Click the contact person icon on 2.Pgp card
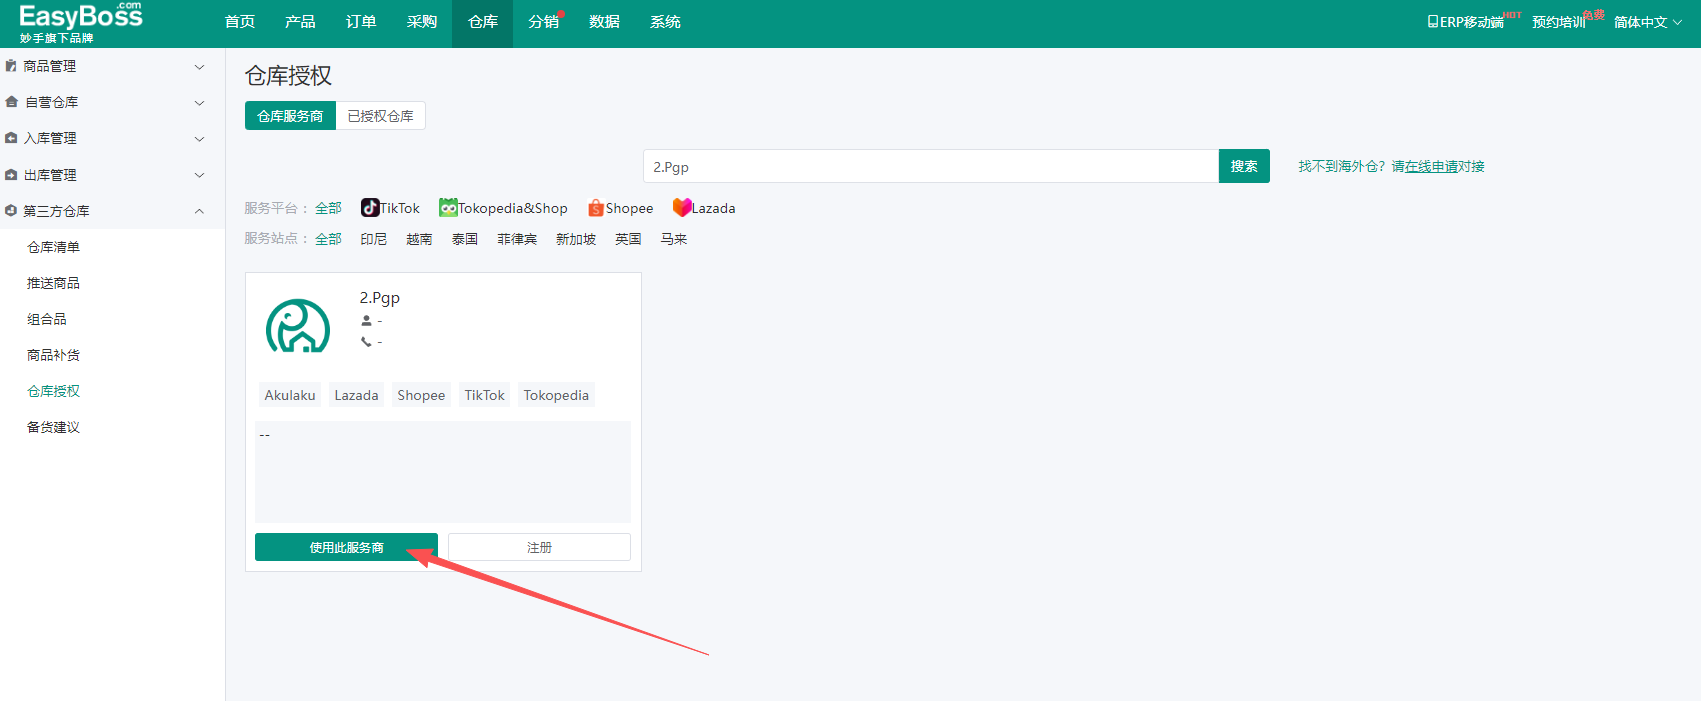Screen dimensions: 1701x701 pos(366,321)
